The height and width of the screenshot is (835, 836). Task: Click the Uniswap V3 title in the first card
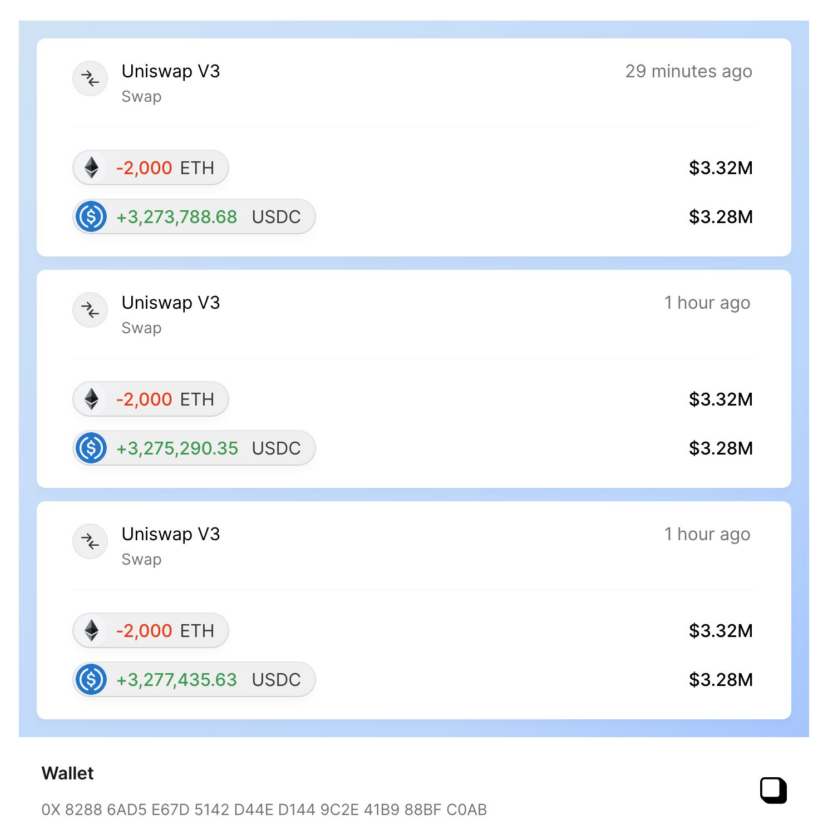coord(171,71)
